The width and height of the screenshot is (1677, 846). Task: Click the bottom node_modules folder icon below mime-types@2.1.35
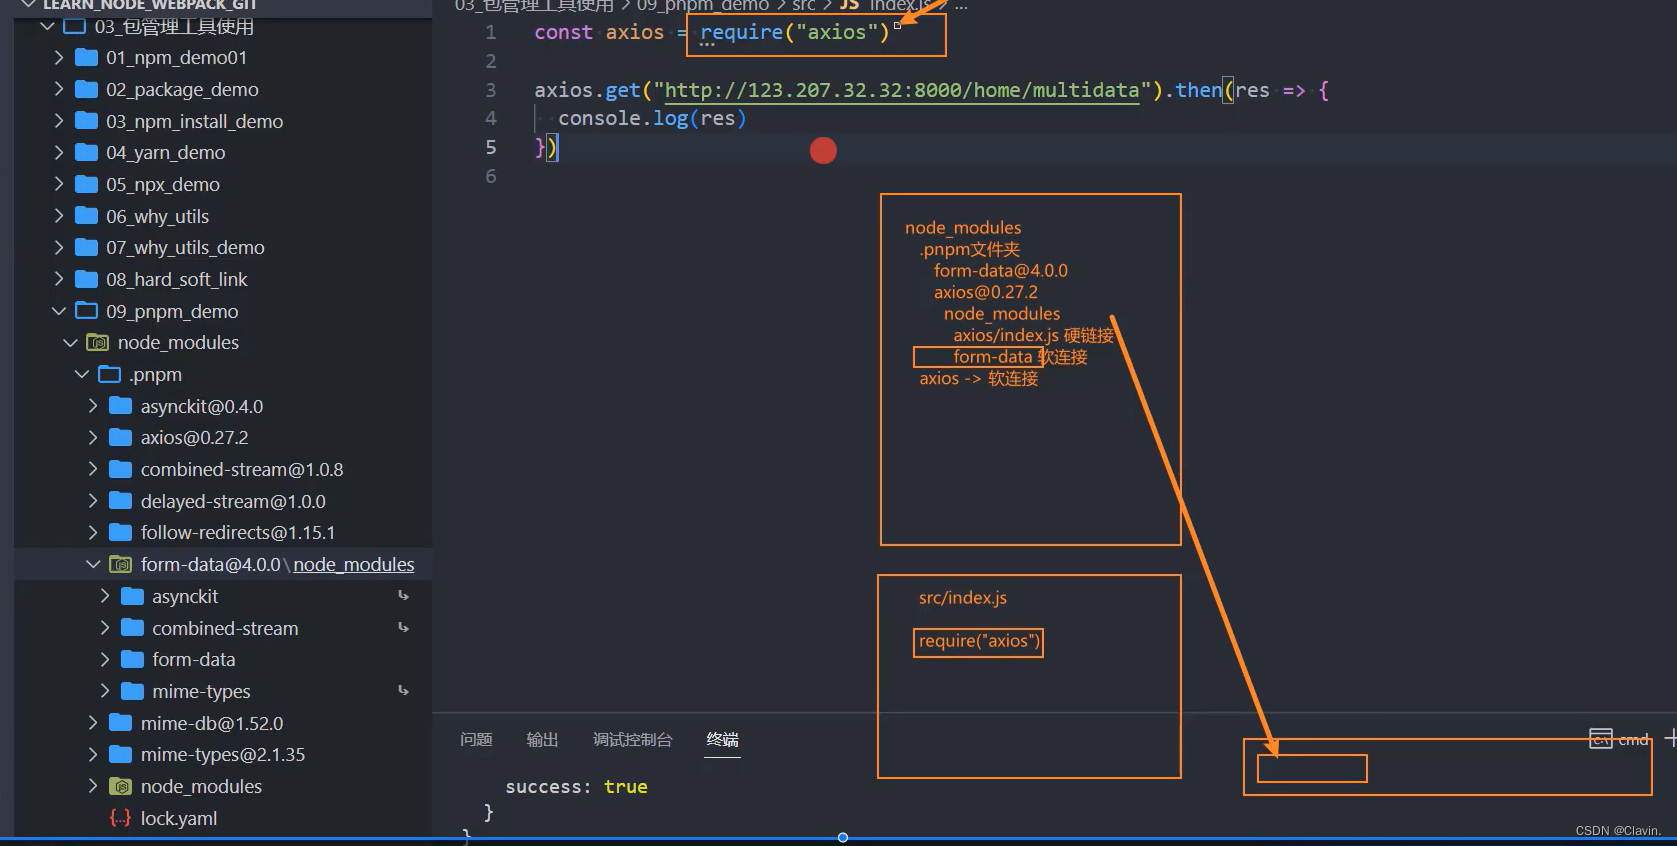(121, 787)
